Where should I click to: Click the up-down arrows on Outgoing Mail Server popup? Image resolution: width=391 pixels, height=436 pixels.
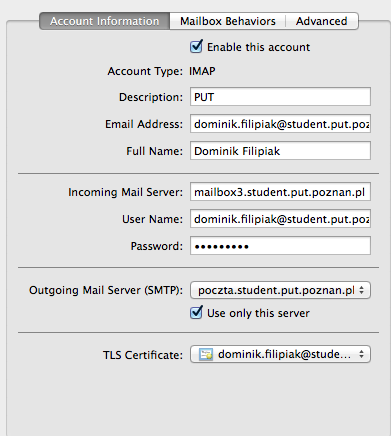pyautogui.click(x=362, y=290)
